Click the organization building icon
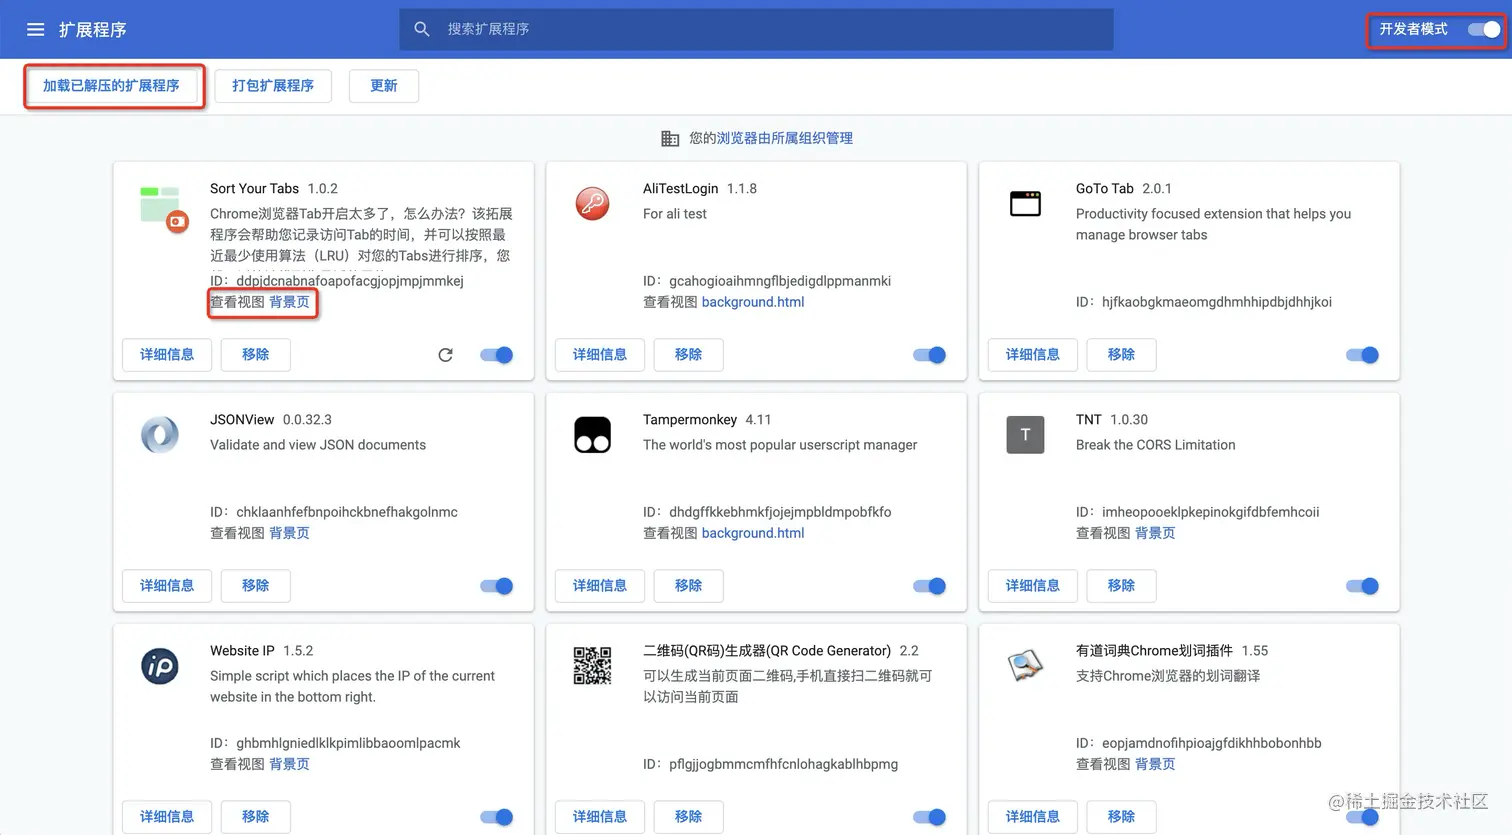The image size is (1512, 835). tap(670, 138)
